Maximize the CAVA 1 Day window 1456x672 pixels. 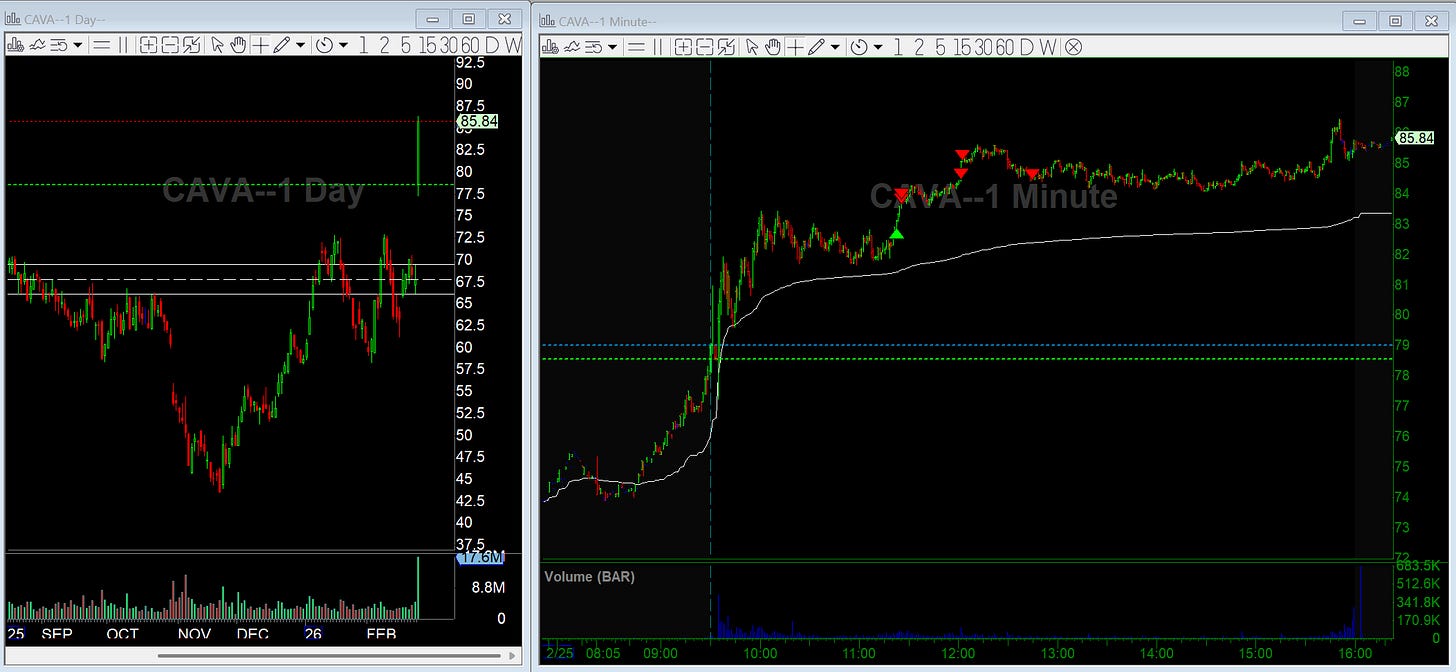(x=468, y=19)
